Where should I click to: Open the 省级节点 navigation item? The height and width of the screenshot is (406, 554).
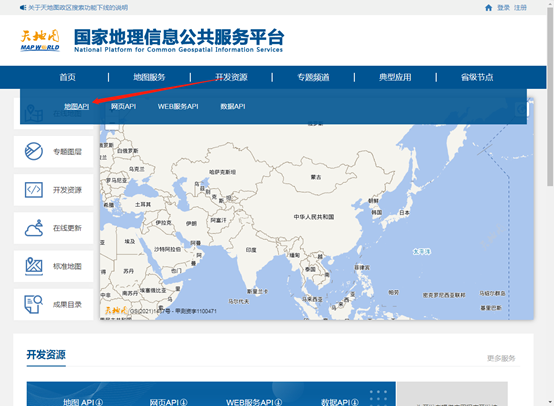(477, 77)
